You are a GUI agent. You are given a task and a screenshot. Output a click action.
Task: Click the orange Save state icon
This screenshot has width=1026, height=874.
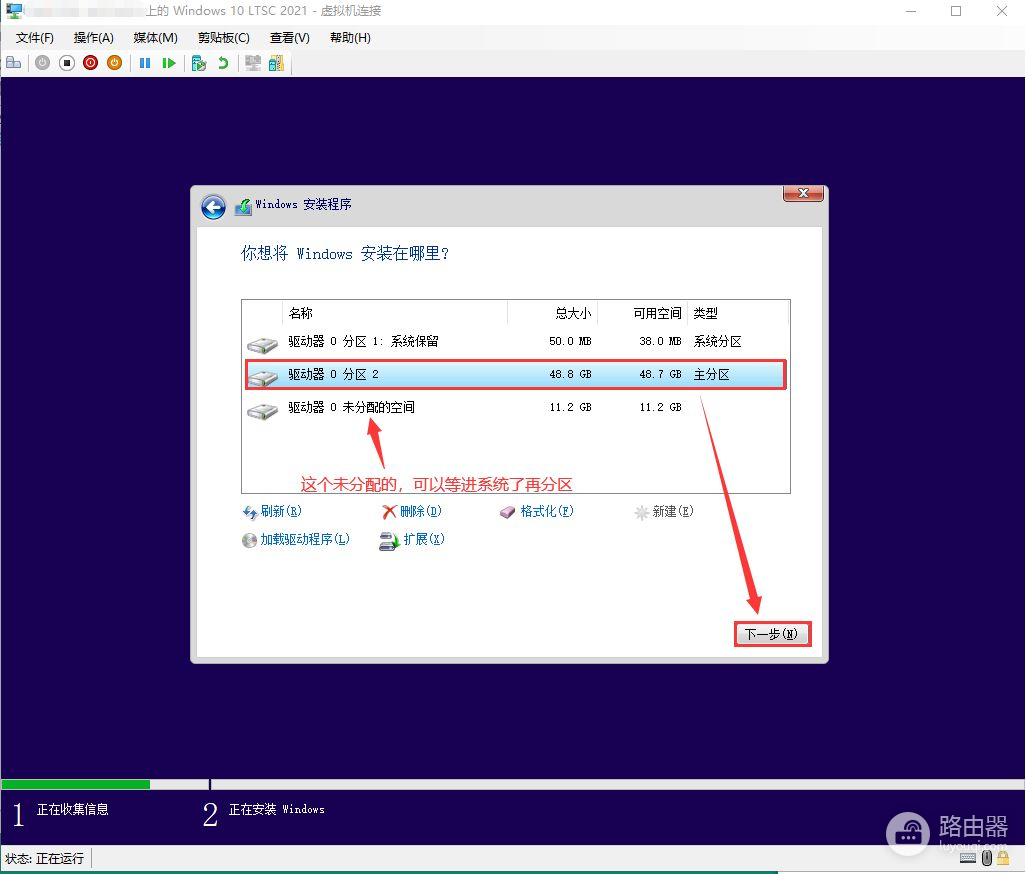tap(115, 63)
